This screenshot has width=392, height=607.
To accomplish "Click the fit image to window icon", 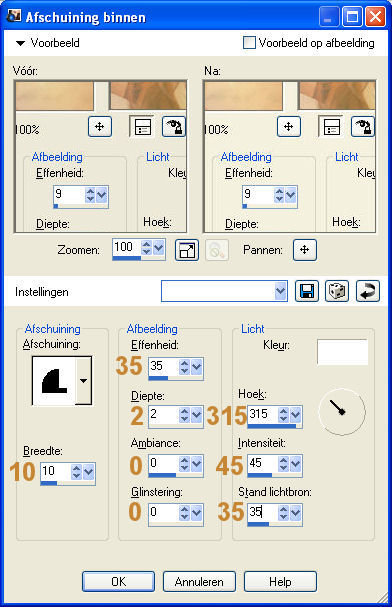I will 187,250.
